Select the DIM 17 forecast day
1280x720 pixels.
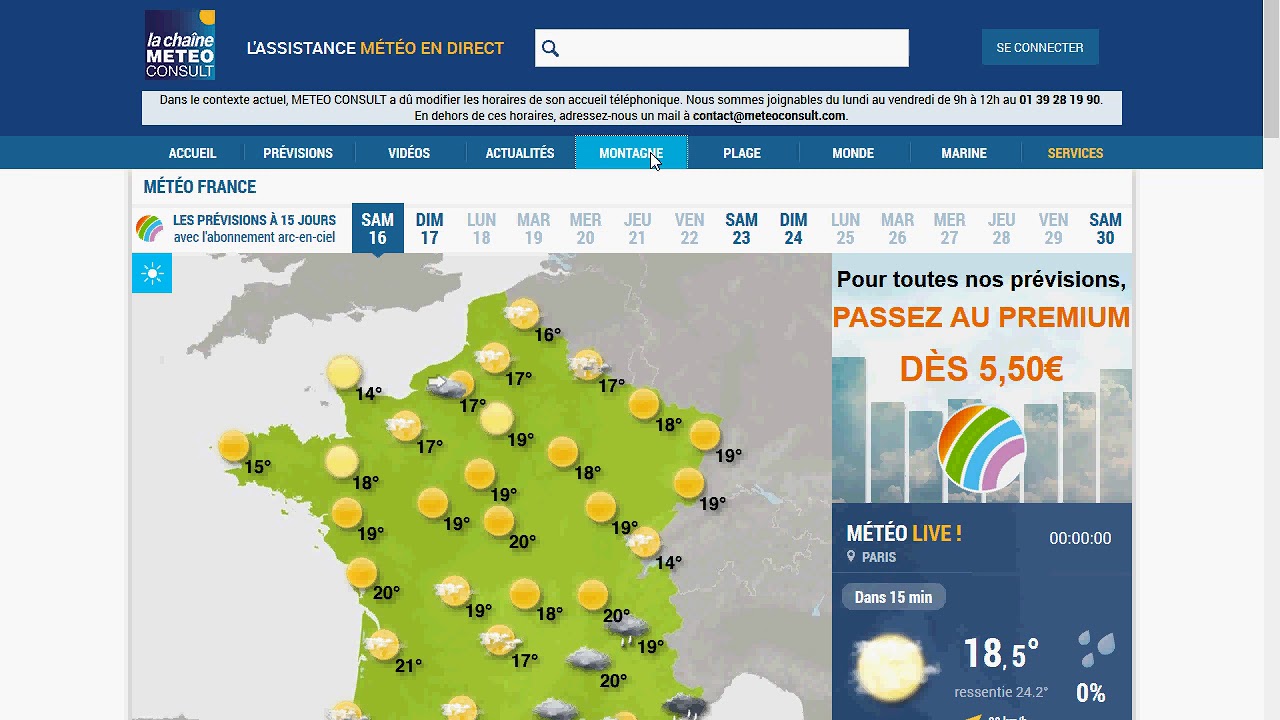click(x=430, y=228)
